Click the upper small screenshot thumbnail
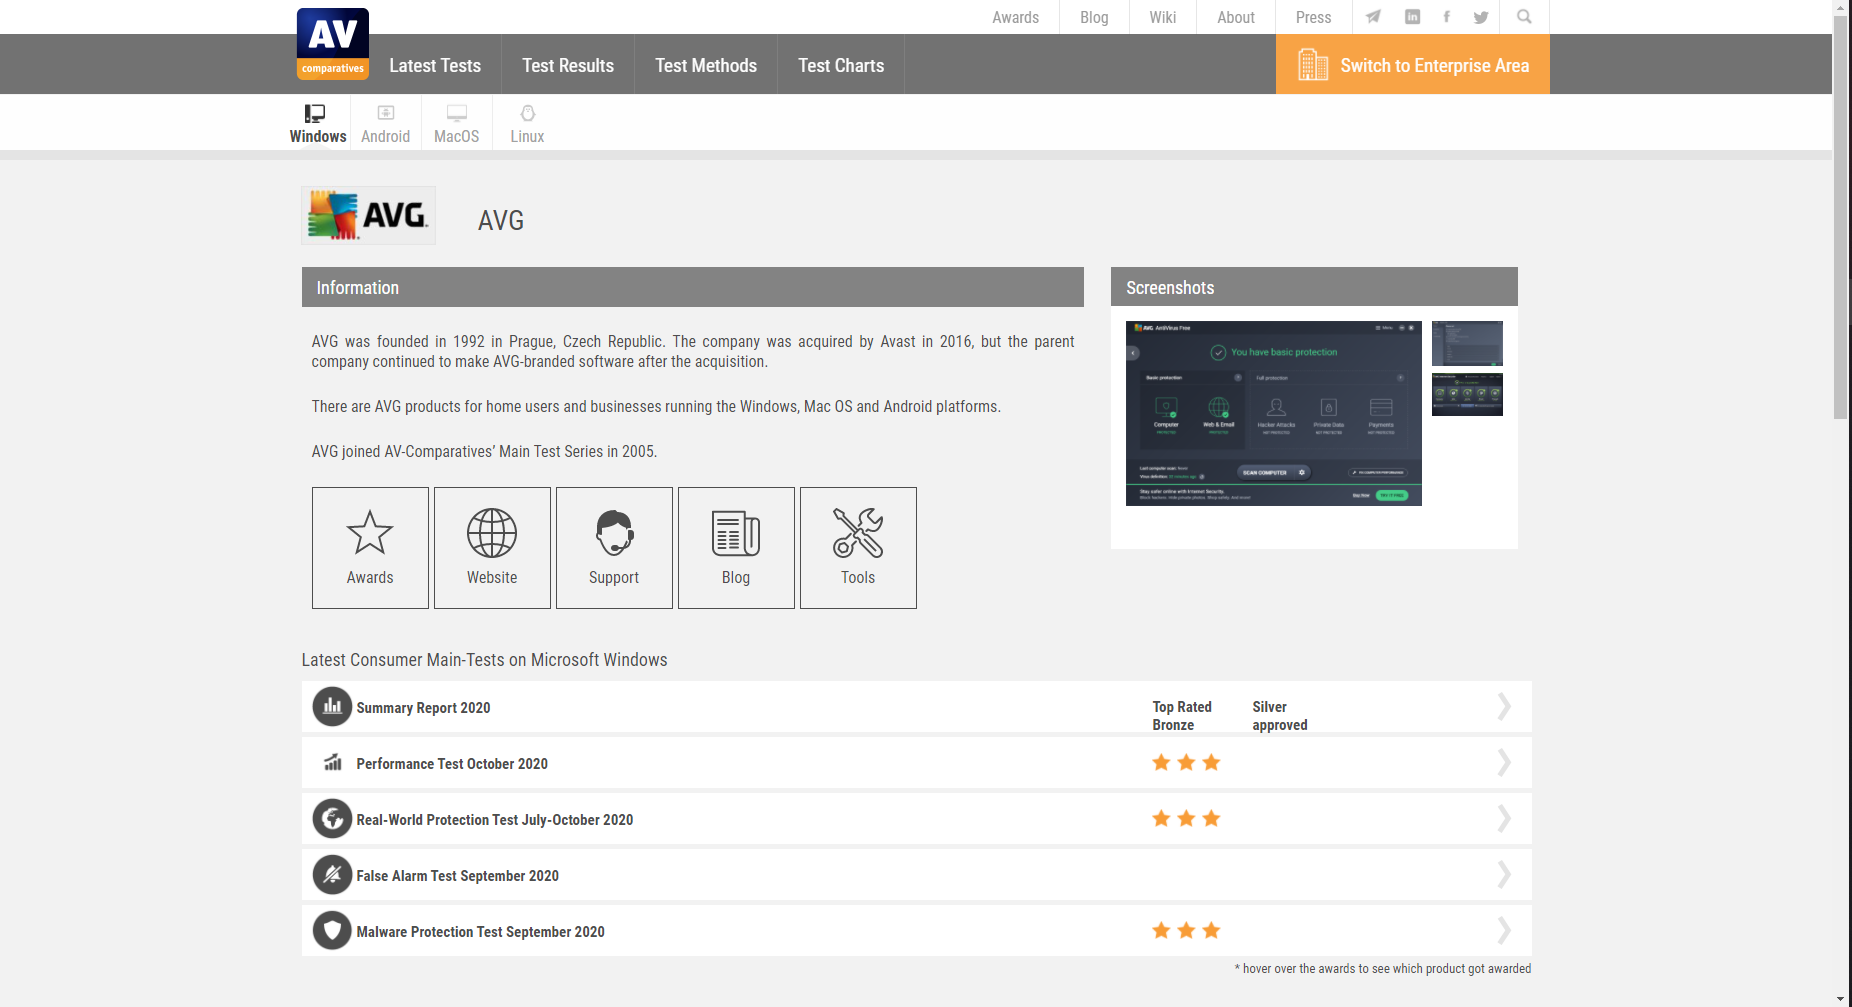The height and width of the screenshot is (1007, 1852). (1467, 343)
